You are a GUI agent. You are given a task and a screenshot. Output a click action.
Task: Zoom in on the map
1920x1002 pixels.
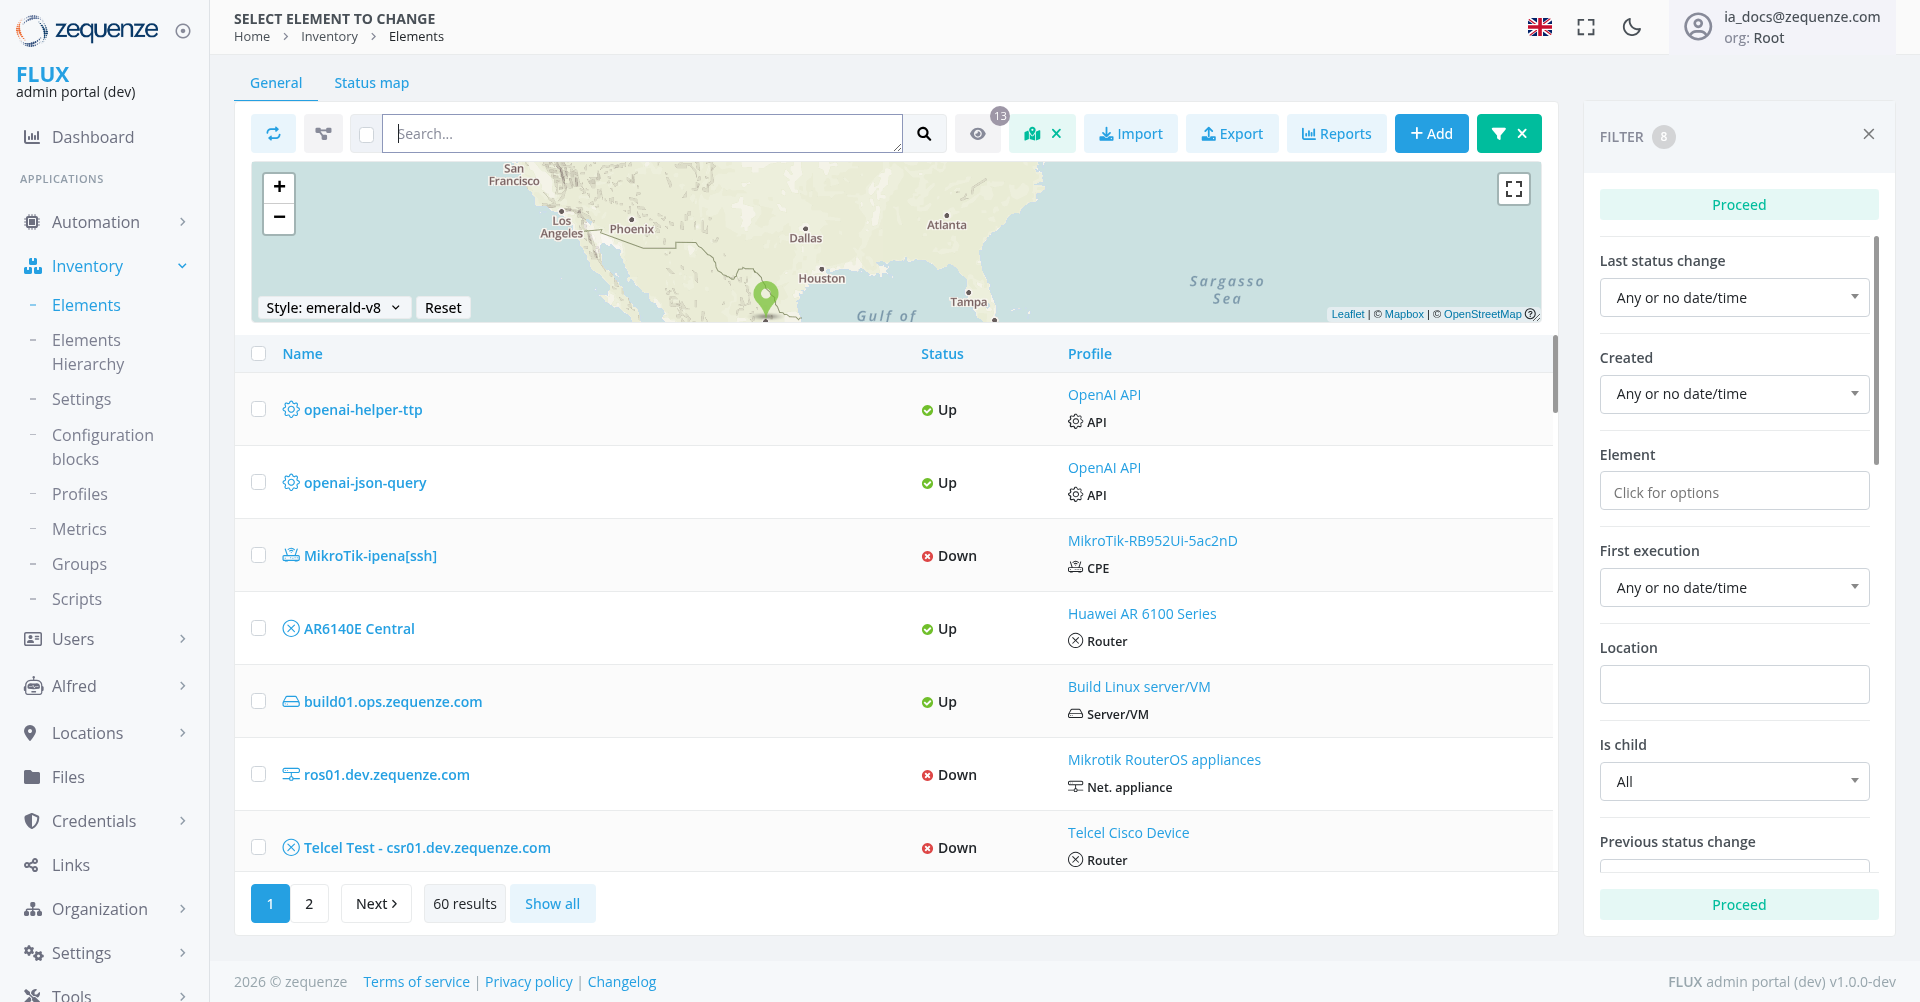click(x=279, y=187)
